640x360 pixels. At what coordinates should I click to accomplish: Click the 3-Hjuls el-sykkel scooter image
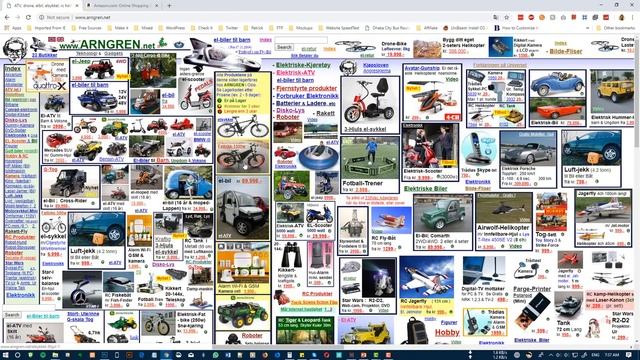click(370, 101)
